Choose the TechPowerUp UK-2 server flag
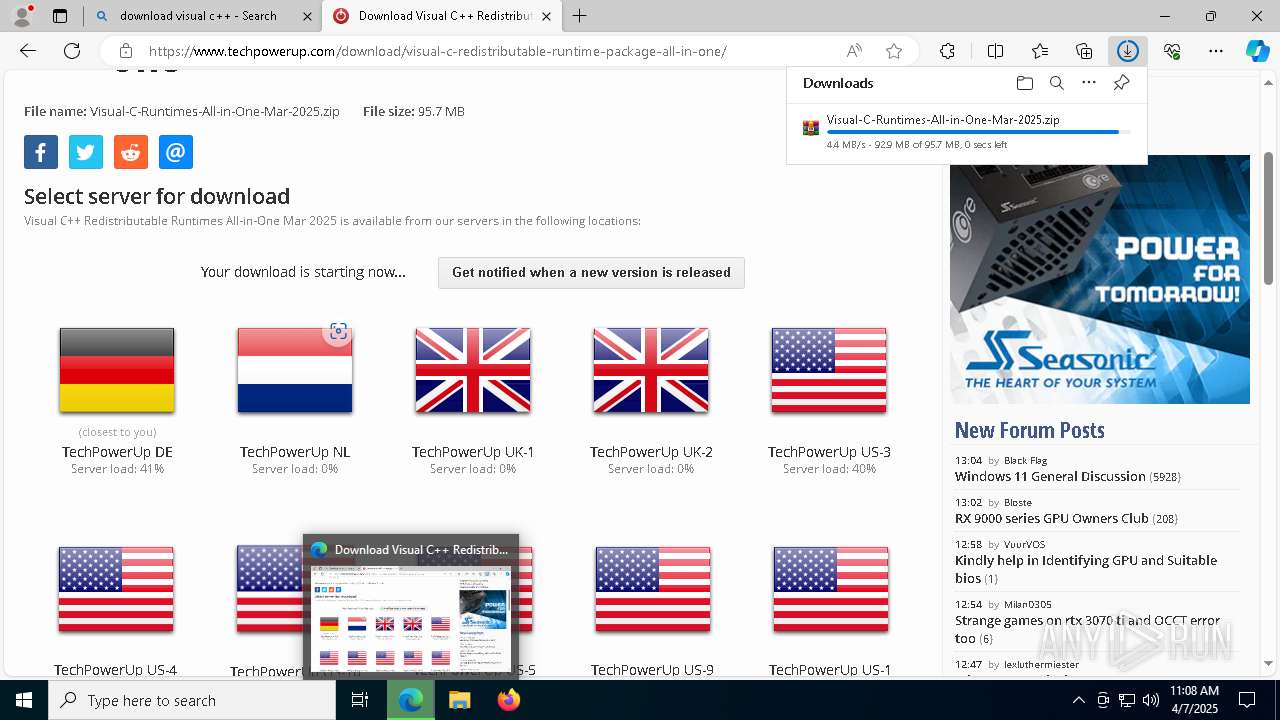 pyautogui.click(x=651, y=370)
